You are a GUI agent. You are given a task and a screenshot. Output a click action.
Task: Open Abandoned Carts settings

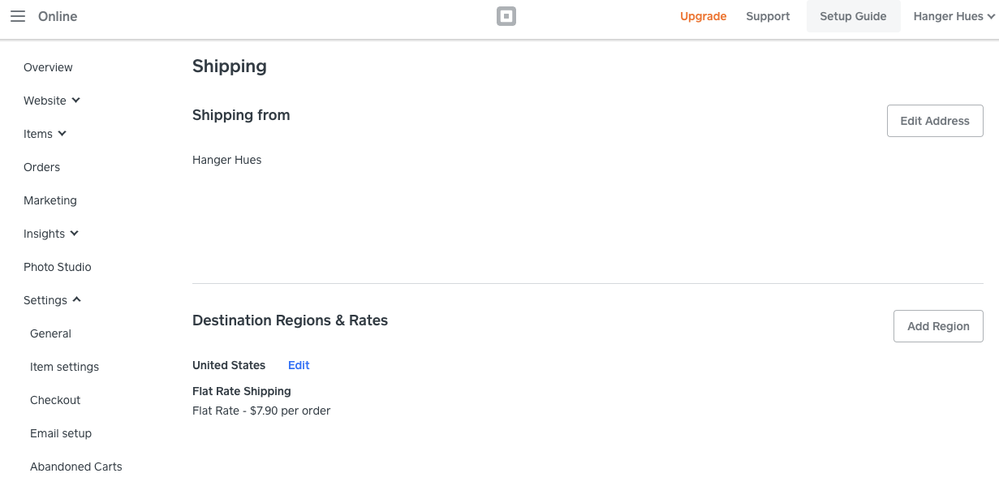click(76, 467)
